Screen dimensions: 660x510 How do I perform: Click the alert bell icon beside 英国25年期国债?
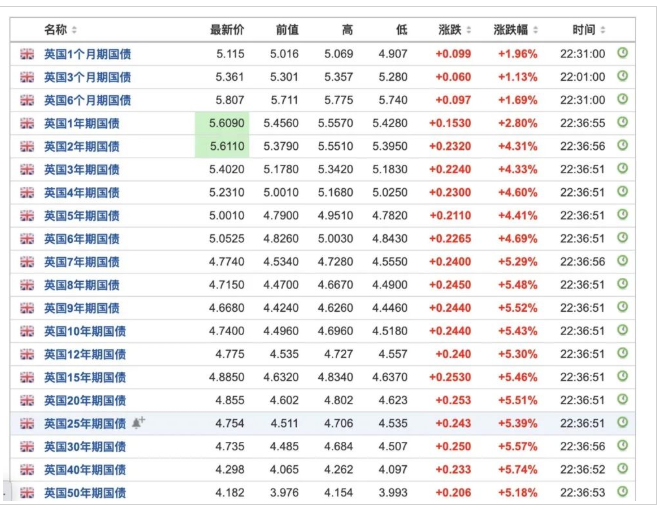(138, 422)
